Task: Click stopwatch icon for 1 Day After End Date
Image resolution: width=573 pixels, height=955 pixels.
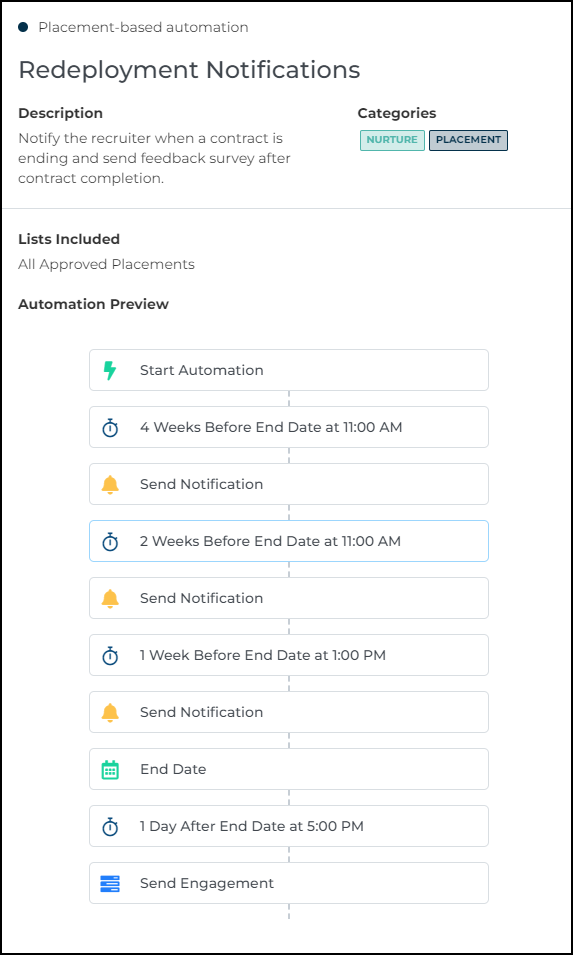Action: pyautogui.click(x=110, y=826)
